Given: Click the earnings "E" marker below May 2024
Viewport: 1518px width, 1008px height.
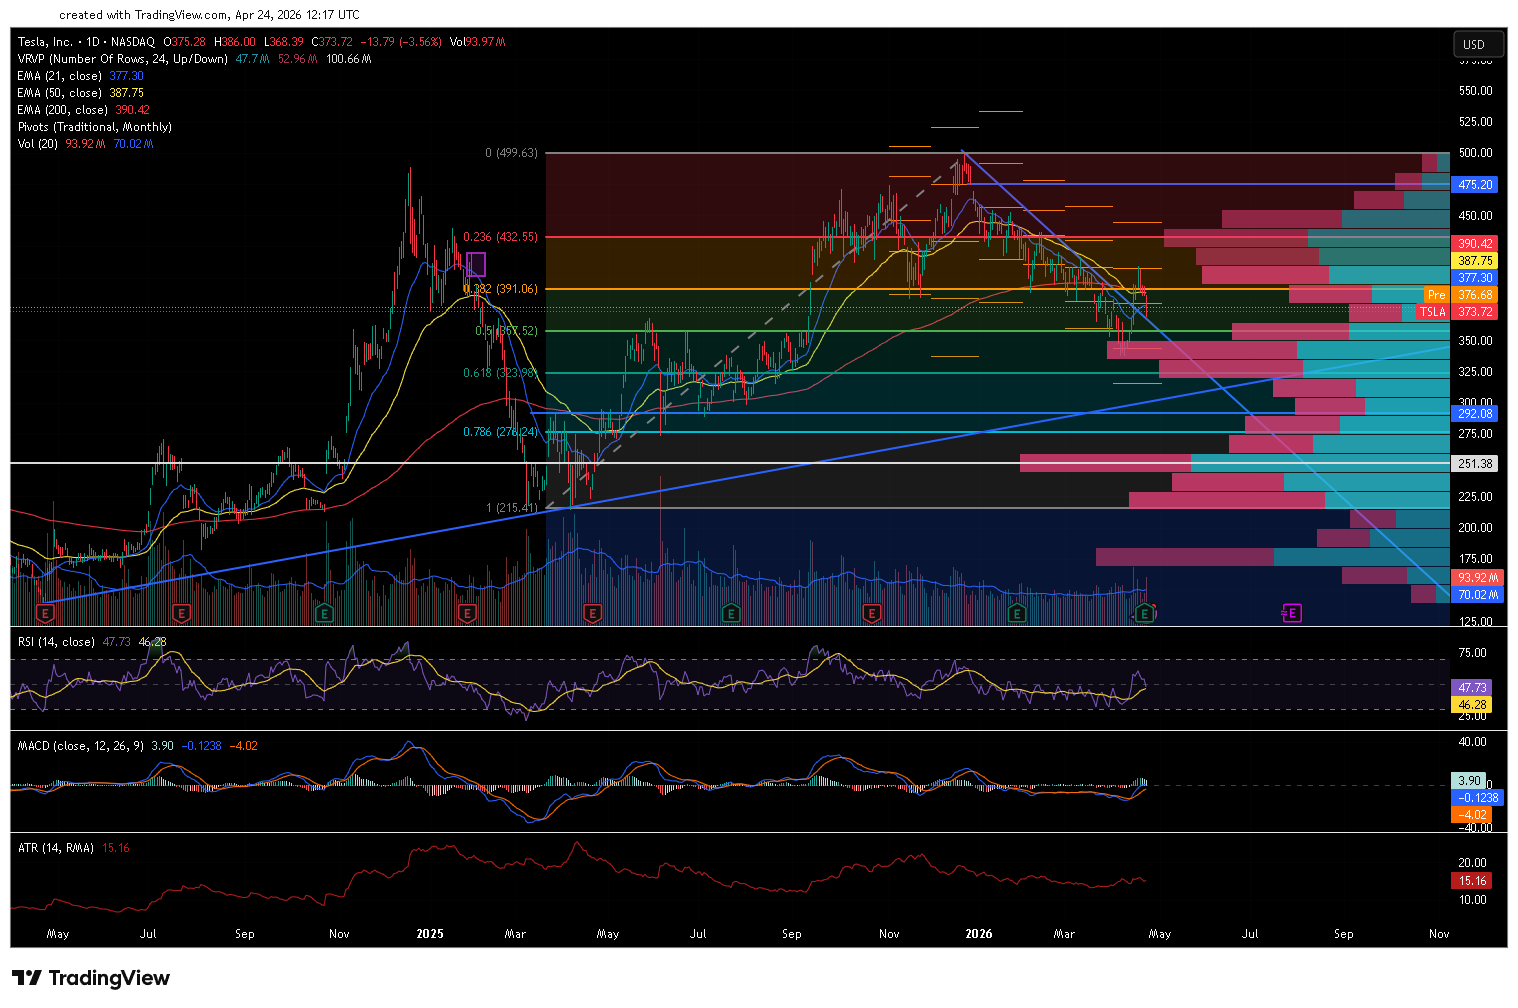Looking at the screenshot, I should click(44, 613).
